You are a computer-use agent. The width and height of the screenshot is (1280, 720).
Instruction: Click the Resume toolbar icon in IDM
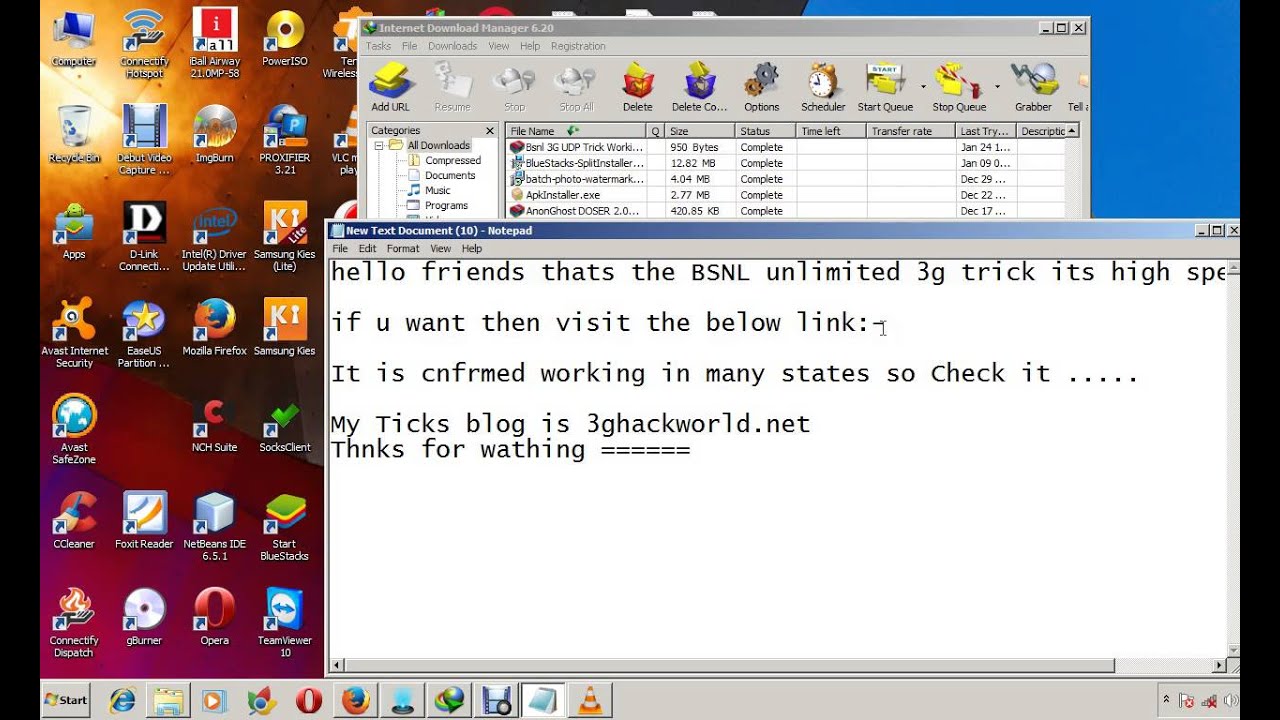click(x=452, y=87)
